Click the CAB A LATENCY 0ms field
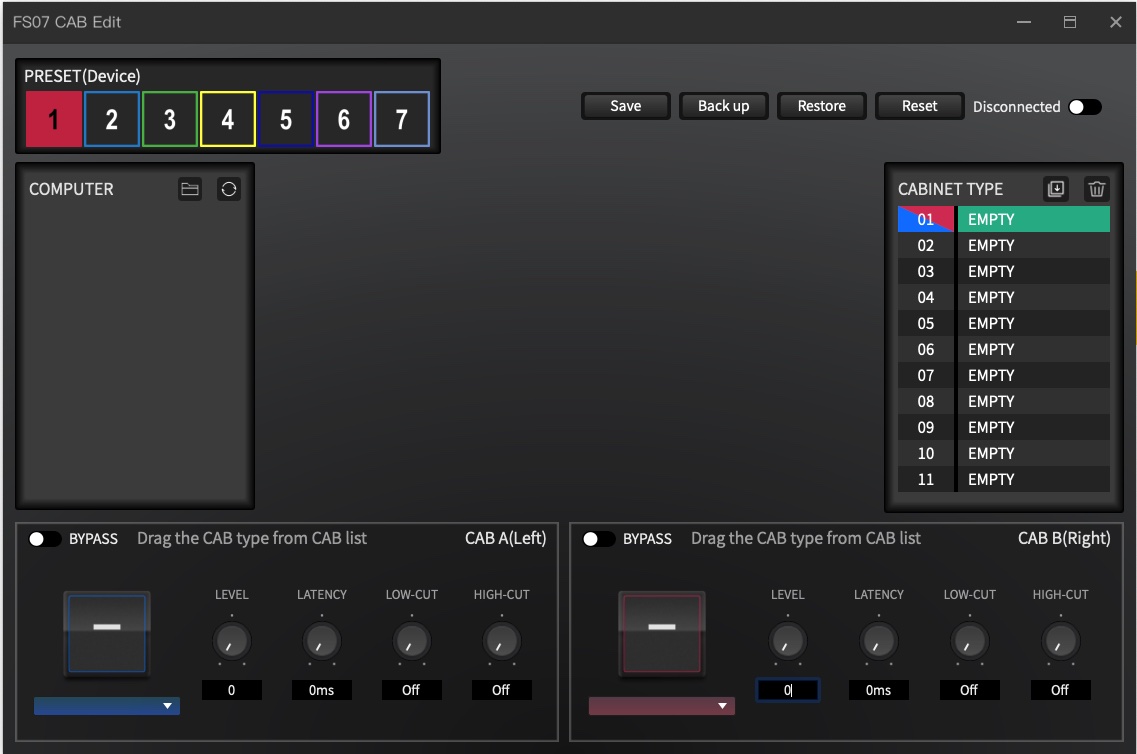The width and height of the screenshot is (1137, 754). 321,690
